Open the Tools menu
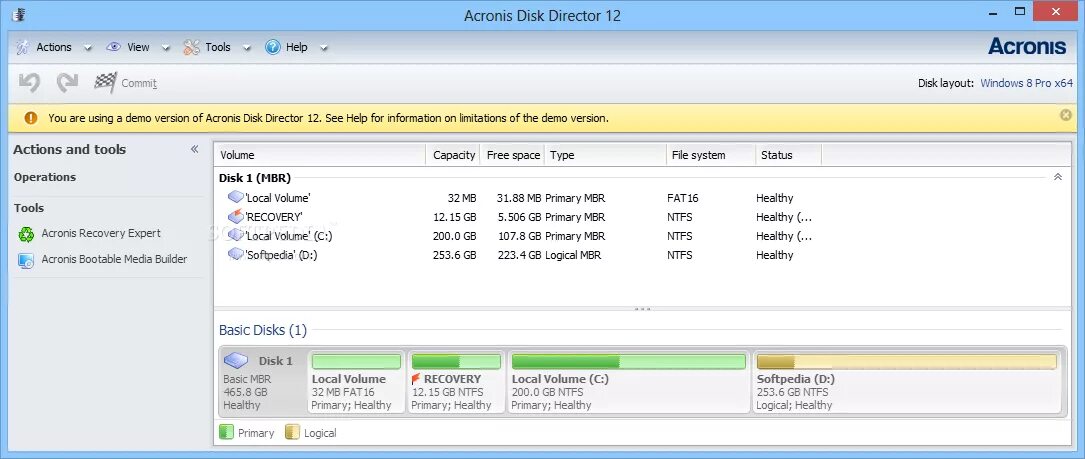The image size is (1085, 459). point(208,47)
